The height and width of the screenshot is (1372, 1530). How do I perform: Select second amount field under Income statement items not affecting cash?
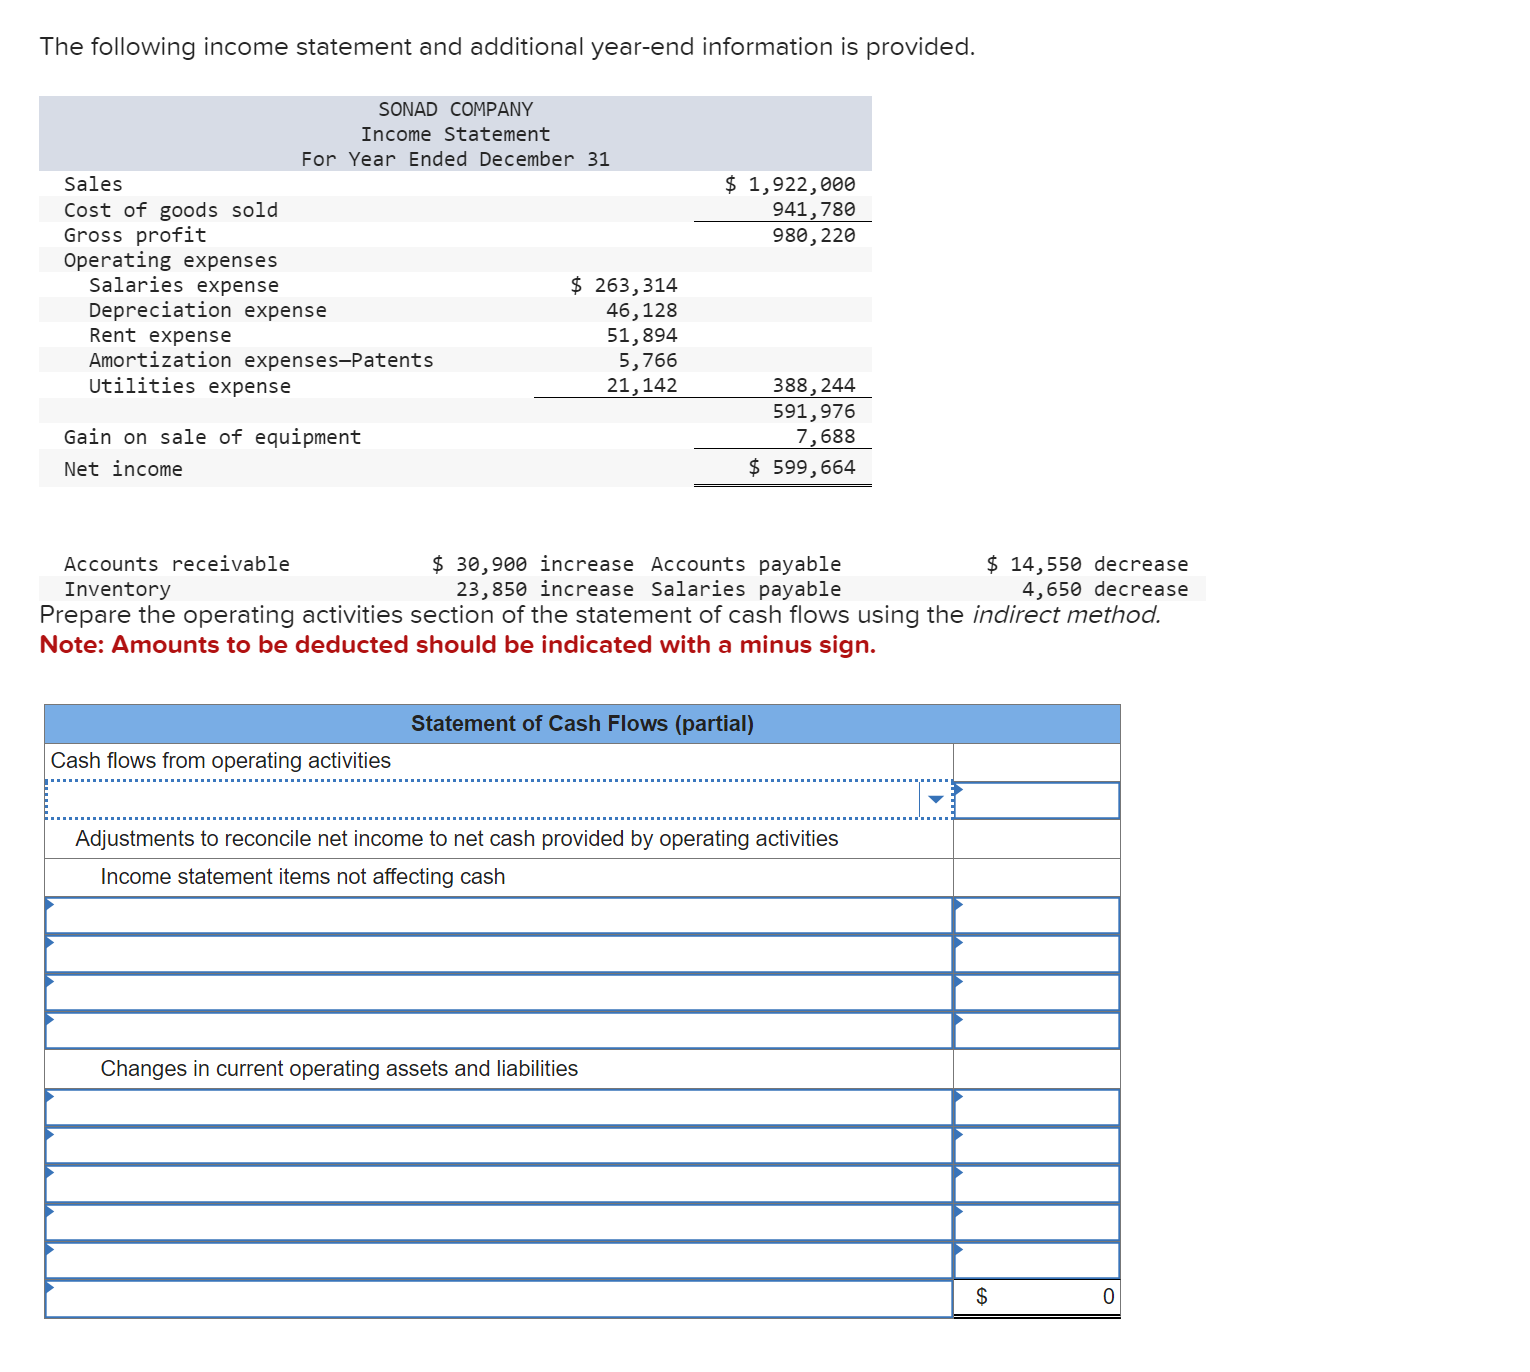click(x=1037, y=954)
